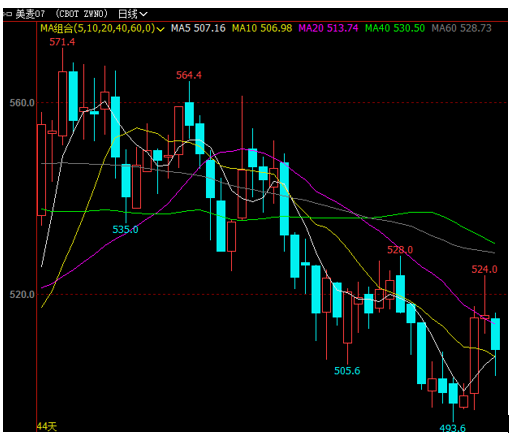Expand the MA组合 indicator dropdown arrow
The image size is (511, 436).
(x=160, y=29)
